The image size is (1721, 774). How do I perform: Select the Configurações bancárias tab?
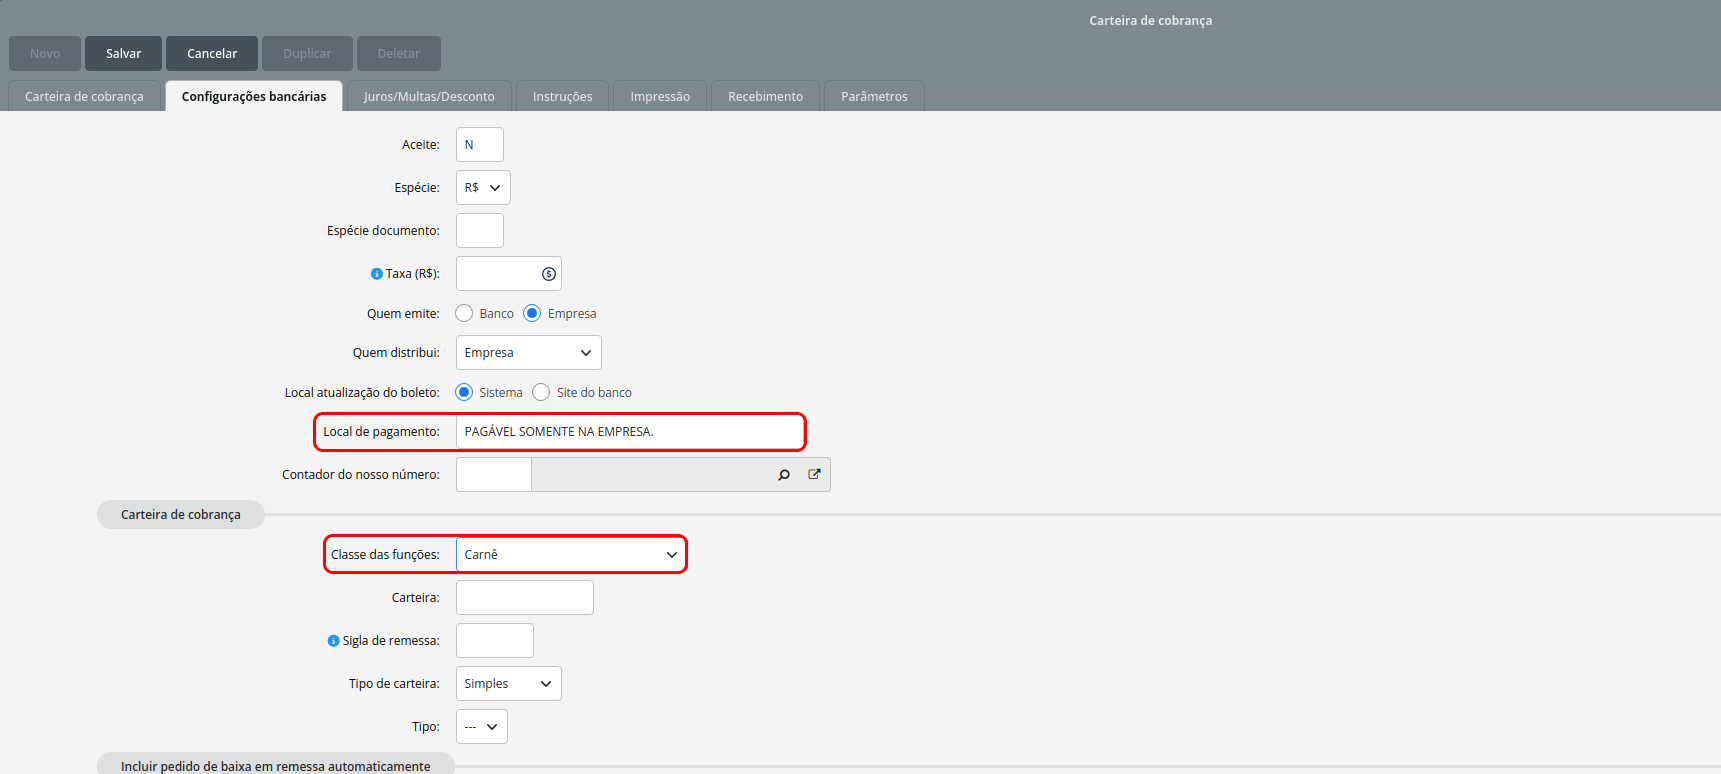pos(254,96)
